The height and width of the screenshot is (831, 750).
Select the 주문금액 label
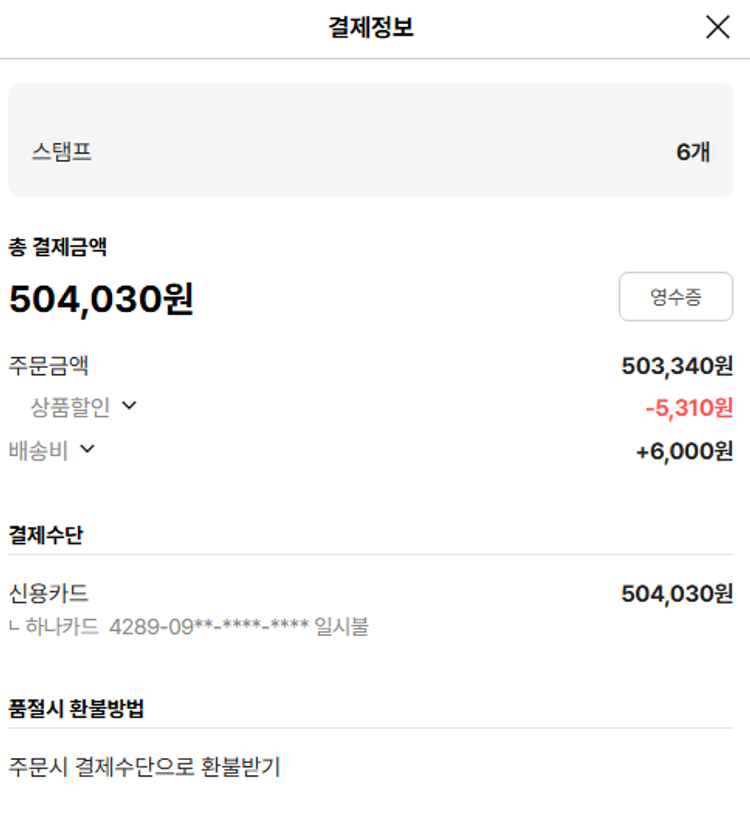click(x=49, y=366)
